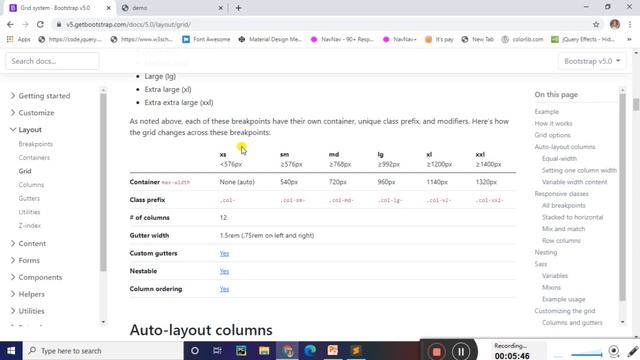The width and height of the screenshot is (640, 360).
Task: Open the Chrome profile avatar
Action: (x=615, y=24)
